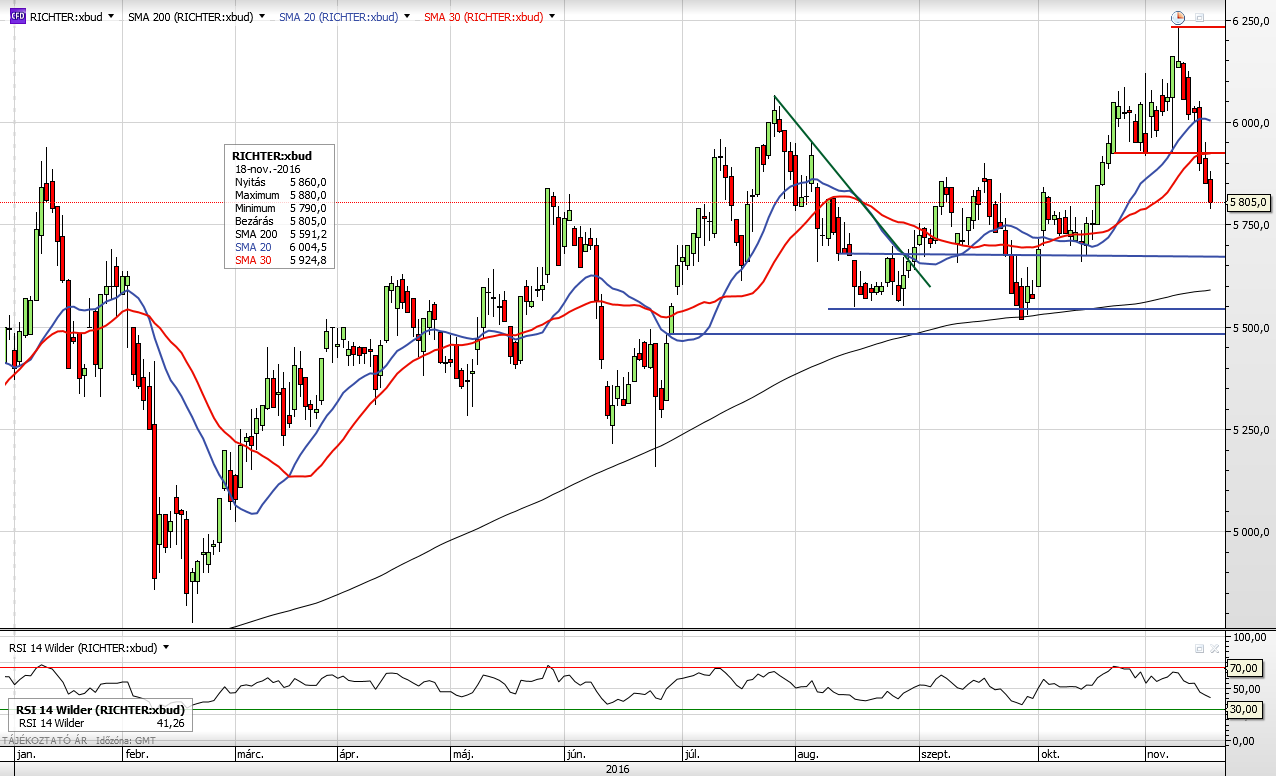Click the júl. month label on the time axis
The image size is (1276, 776).
point(693,754)
